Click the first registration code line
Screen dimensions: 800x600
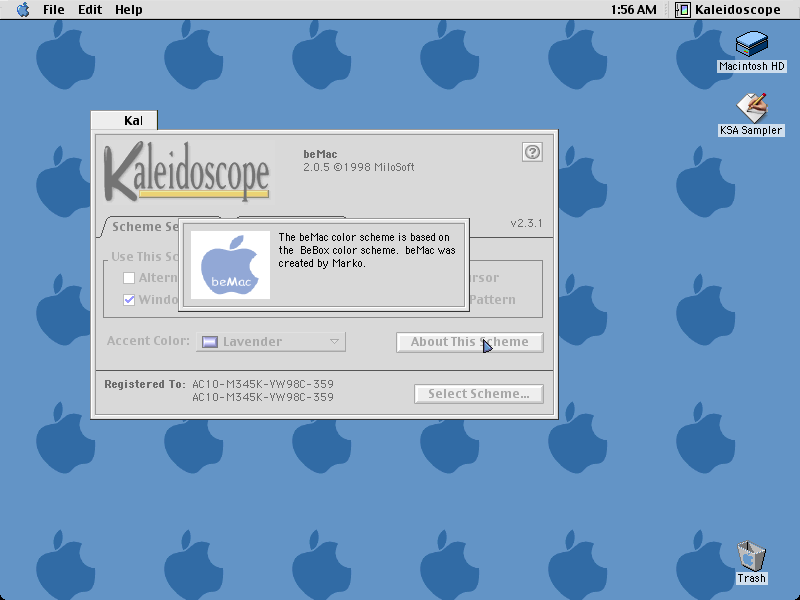pos(263,384)
